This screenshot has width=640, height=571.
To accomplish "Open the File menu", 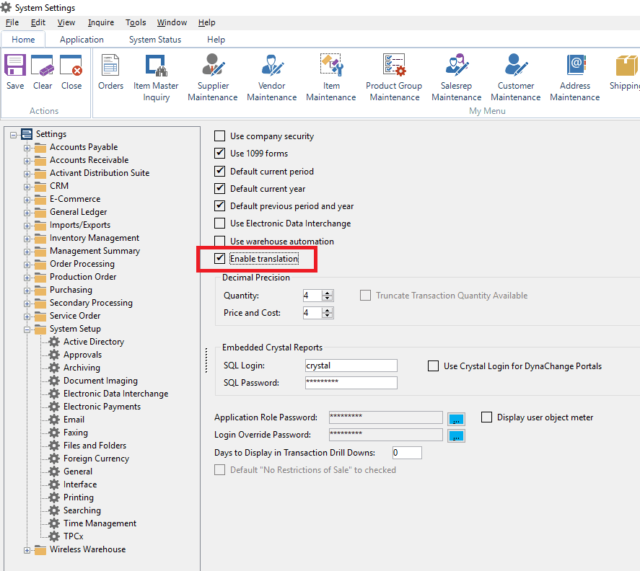I will coord(12,22).
